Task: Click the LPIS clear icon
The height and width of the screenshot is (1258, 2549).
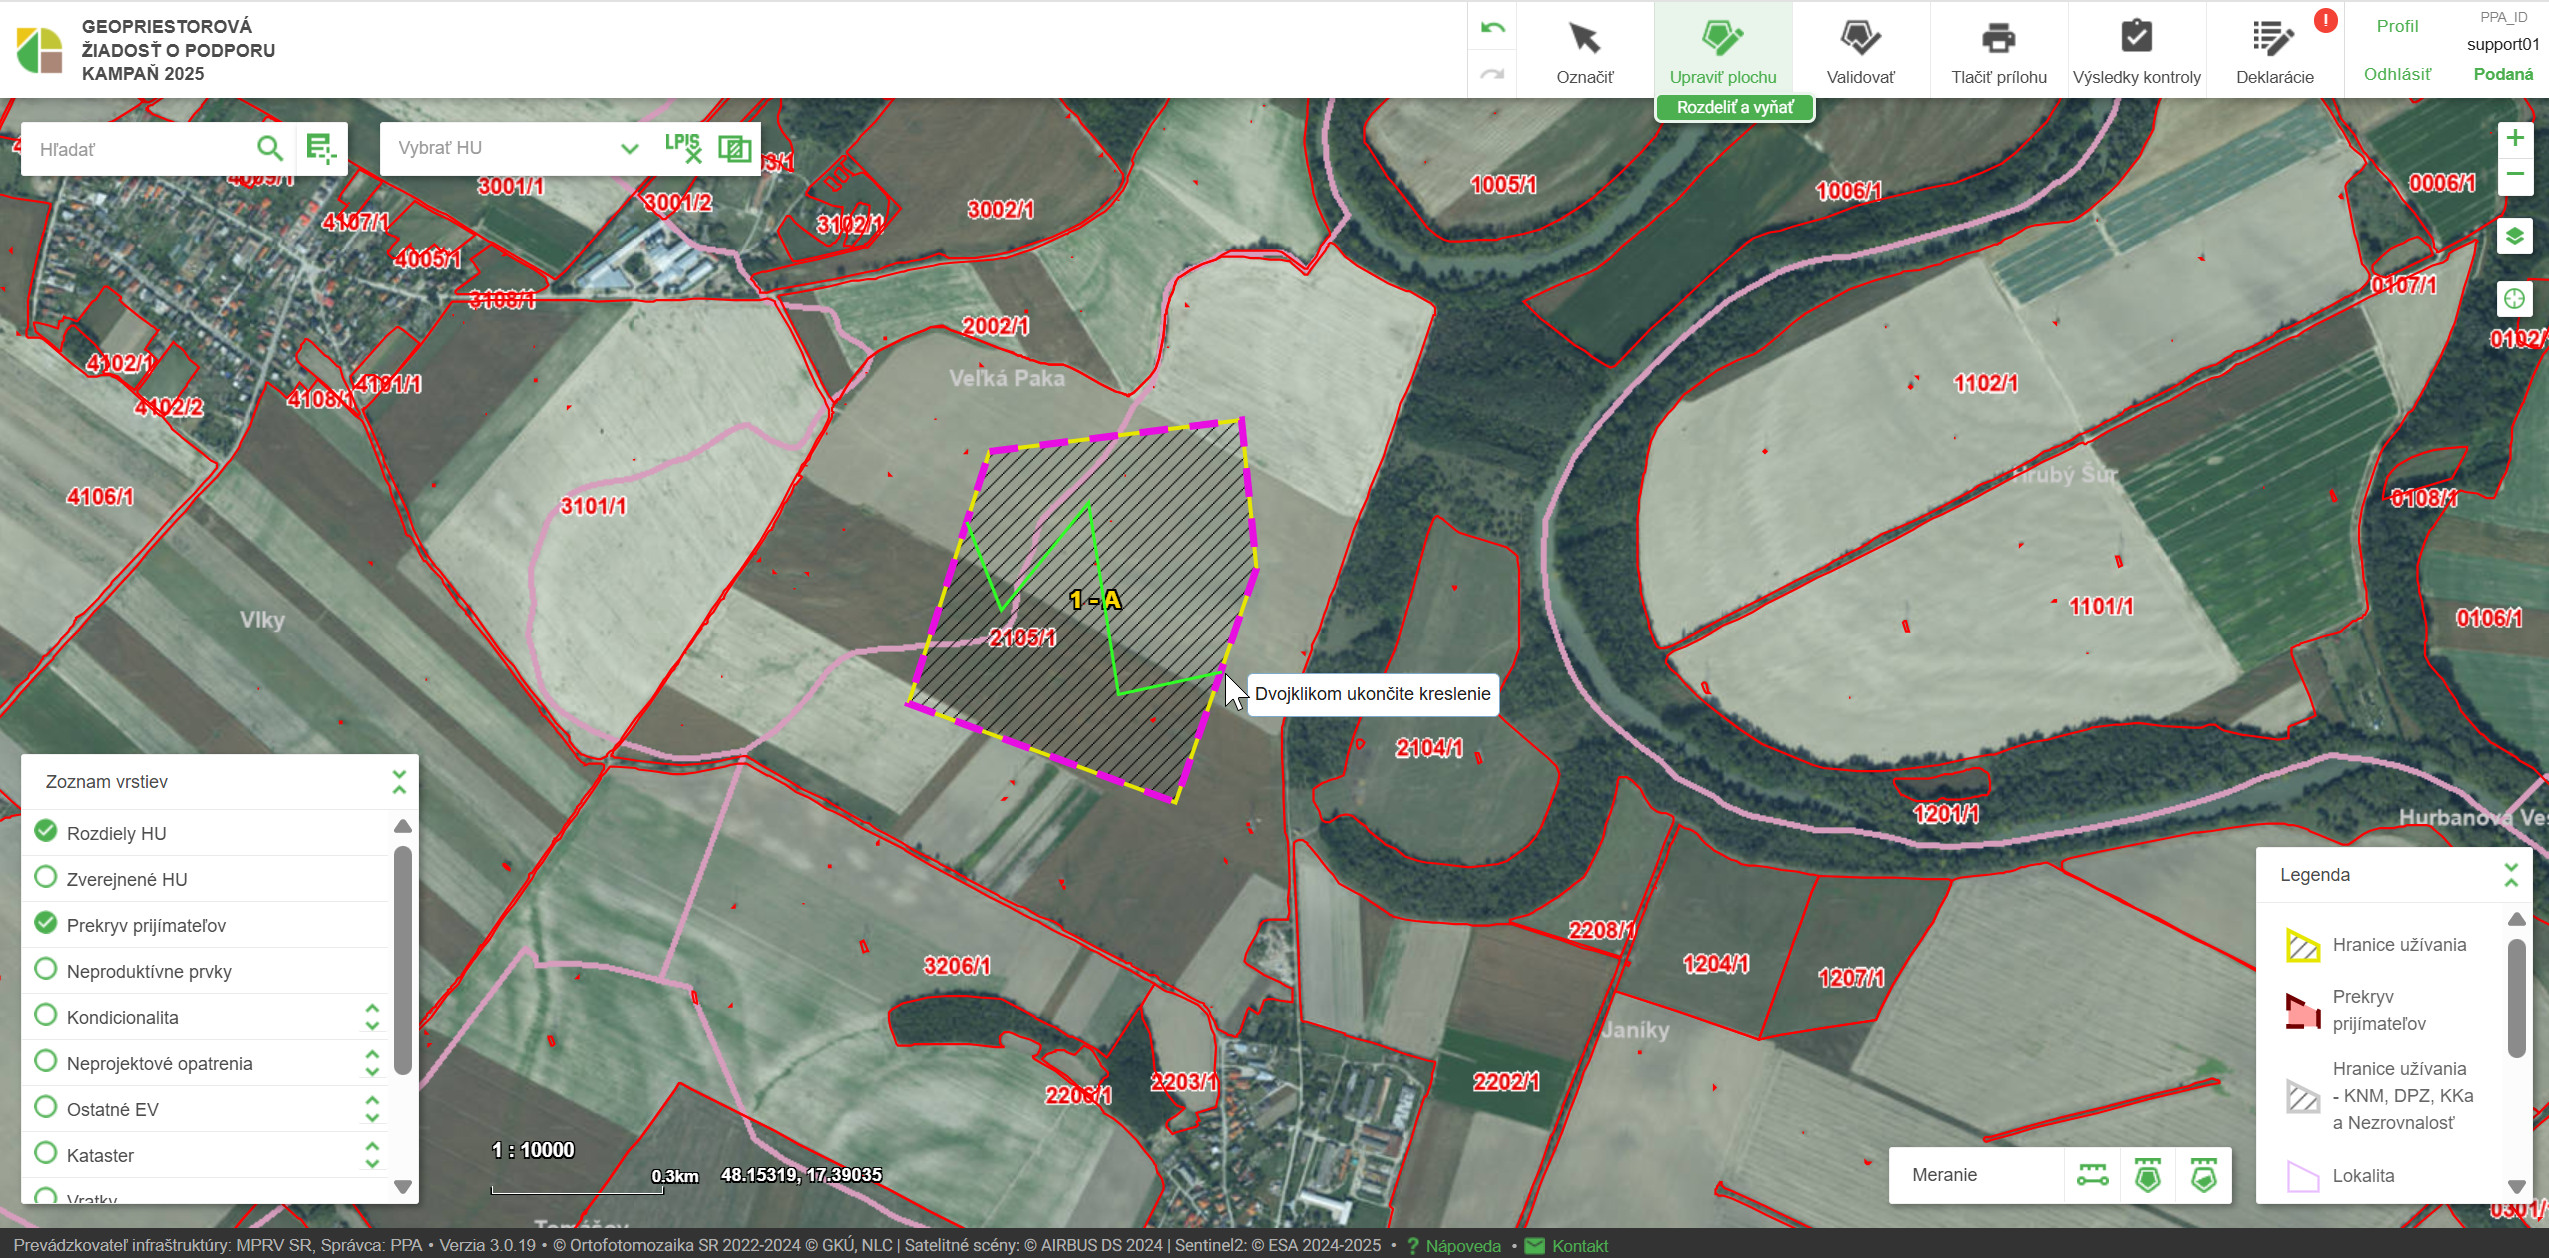Action: pyautogui.click(x=683, y=148)
